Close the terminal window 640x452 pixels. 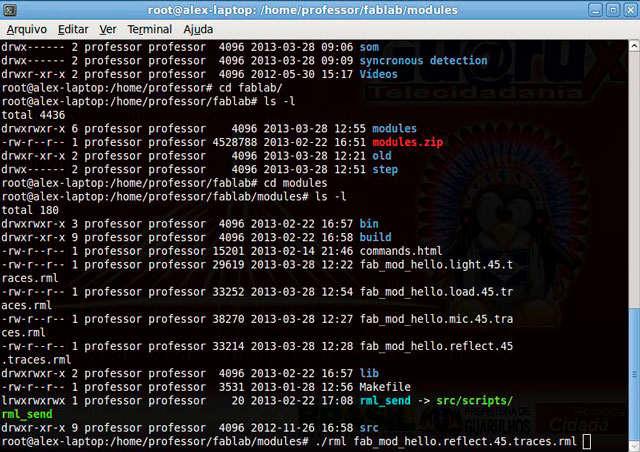[631, 10]
